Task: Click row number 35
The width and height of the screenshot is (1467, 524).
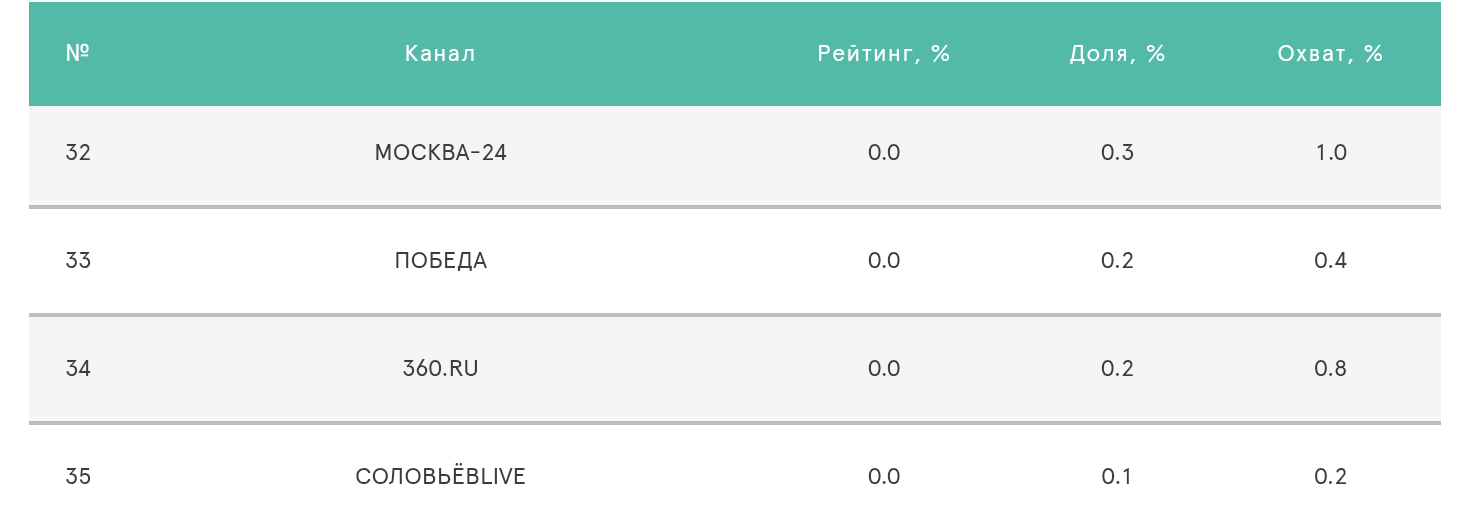Action: (78, 477)
